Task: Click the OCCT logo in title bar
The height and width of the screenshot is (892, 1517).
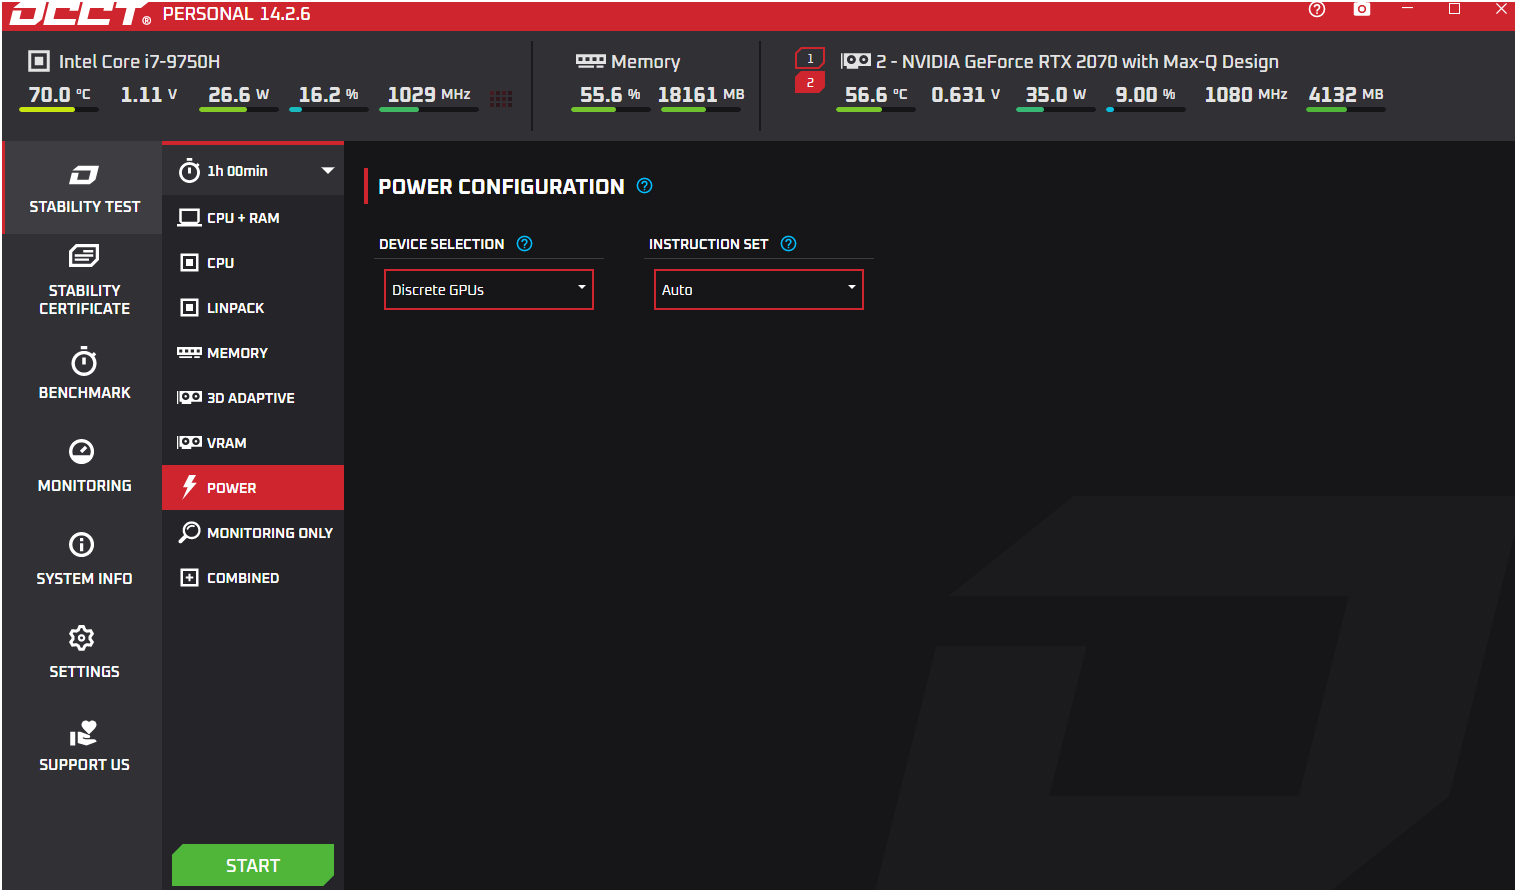Action: coord(80,13)
